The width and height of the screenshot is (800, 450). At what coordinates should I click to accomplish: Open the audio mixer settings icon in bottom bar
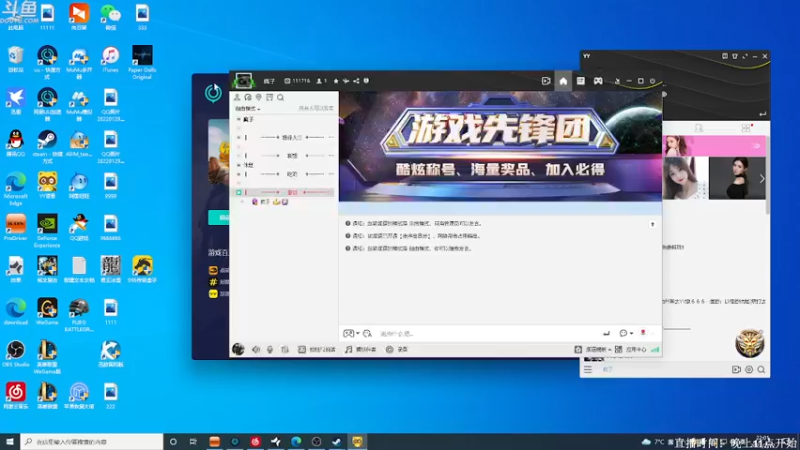tap(285, 349)
